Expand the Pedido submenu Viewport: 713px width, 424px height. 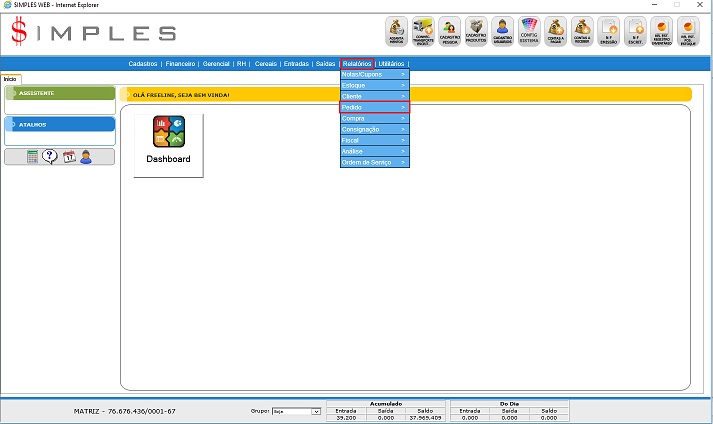(374, 107)
